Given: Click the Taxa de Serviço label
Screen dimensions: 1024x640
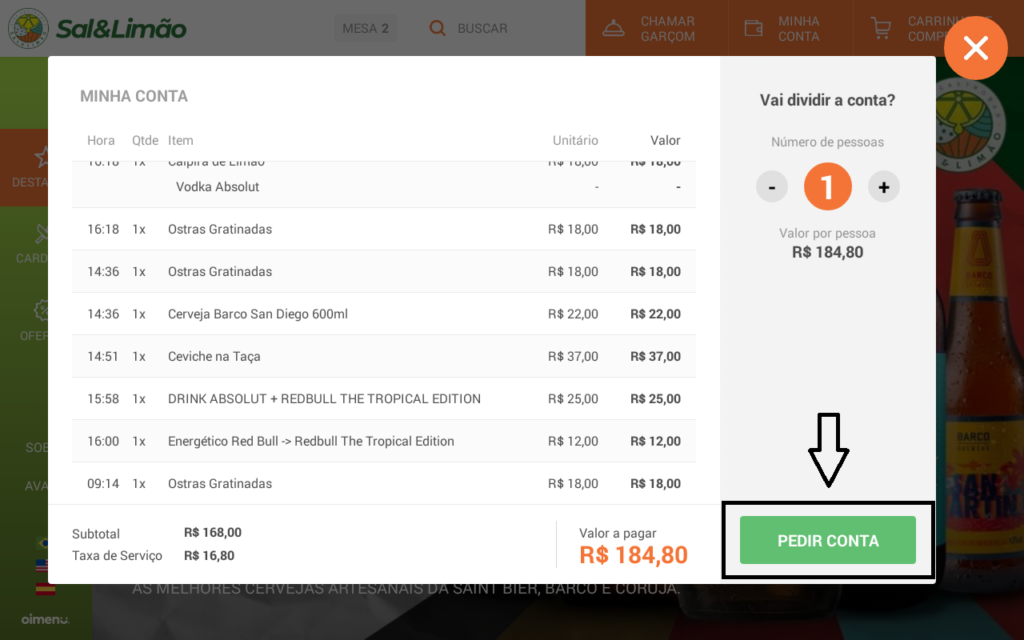Looking at the screenshot, I should pos(117,556).
